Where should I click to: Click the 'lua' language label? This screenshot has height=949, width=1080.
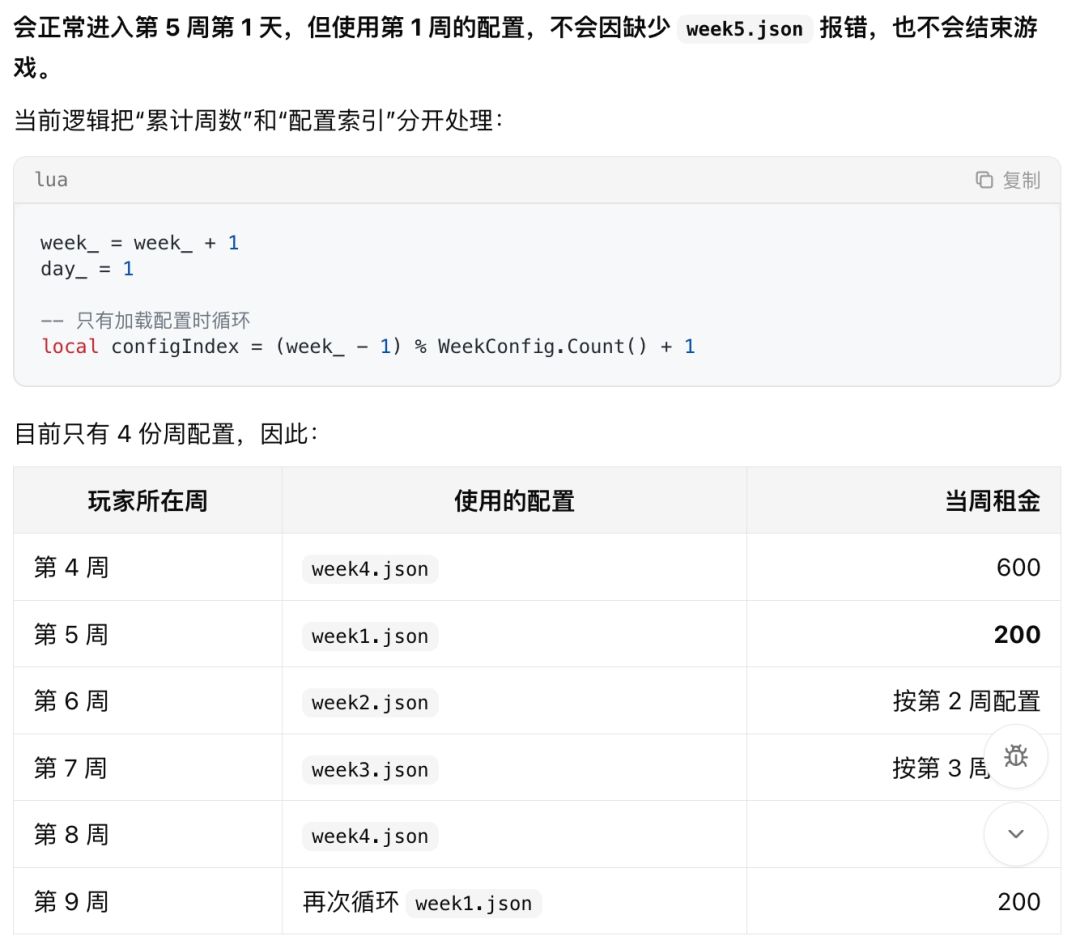tap(51, 180)
